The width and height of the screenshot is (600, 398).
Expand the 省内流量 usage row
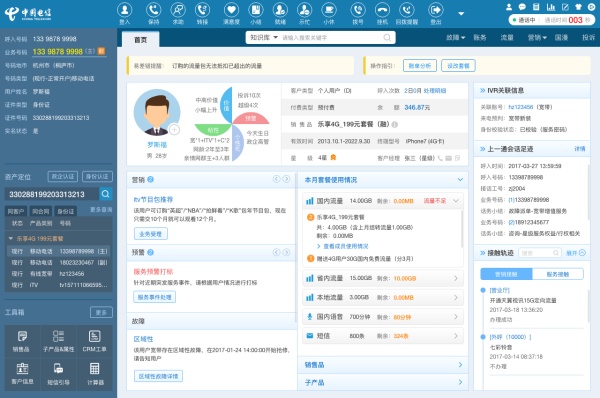click(x=456, y=278)
